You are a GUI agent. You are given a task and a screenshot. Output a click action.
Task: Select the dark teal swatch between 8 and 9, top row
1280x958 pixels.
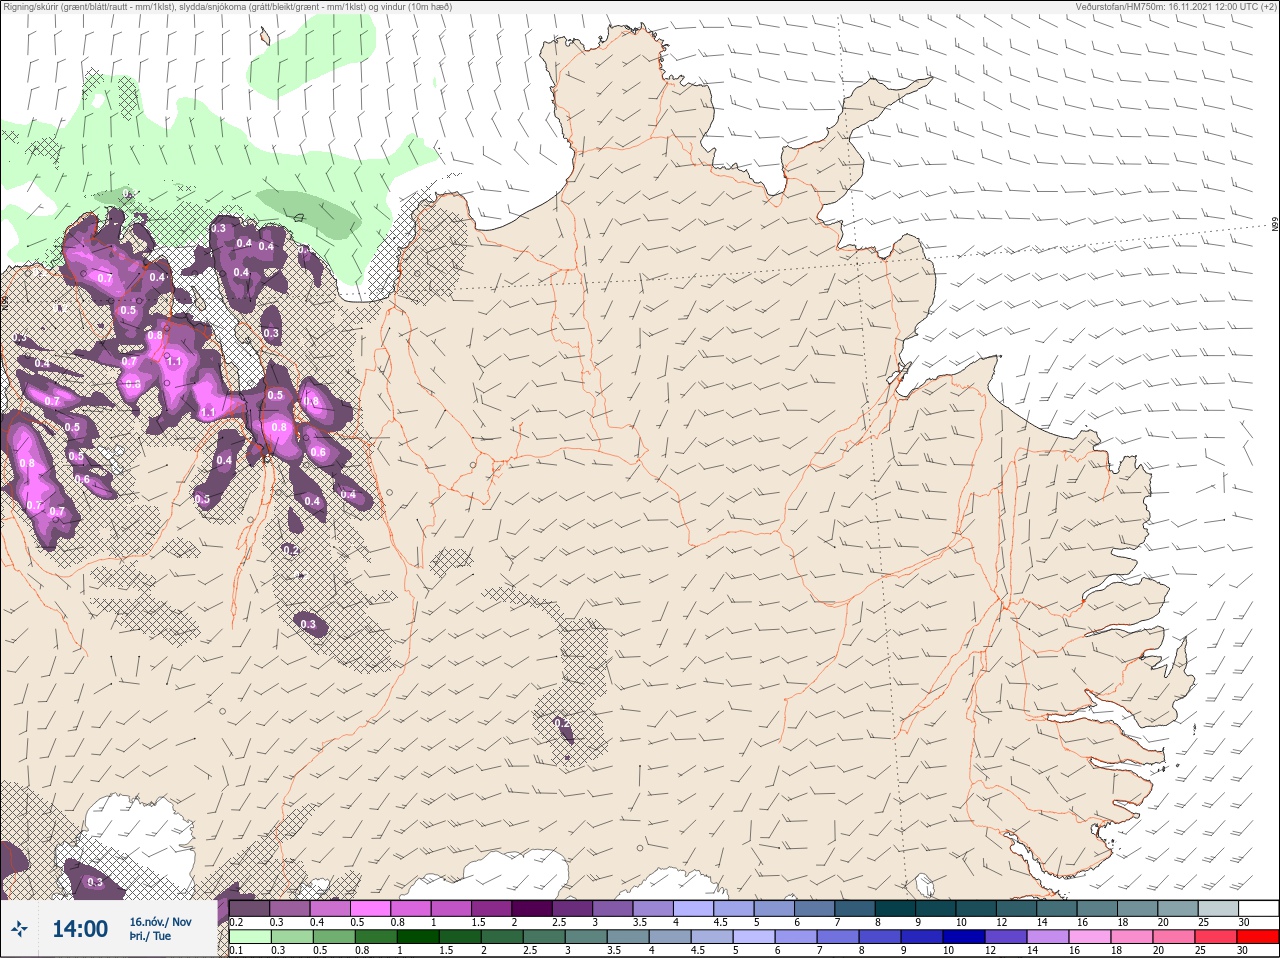895,908
